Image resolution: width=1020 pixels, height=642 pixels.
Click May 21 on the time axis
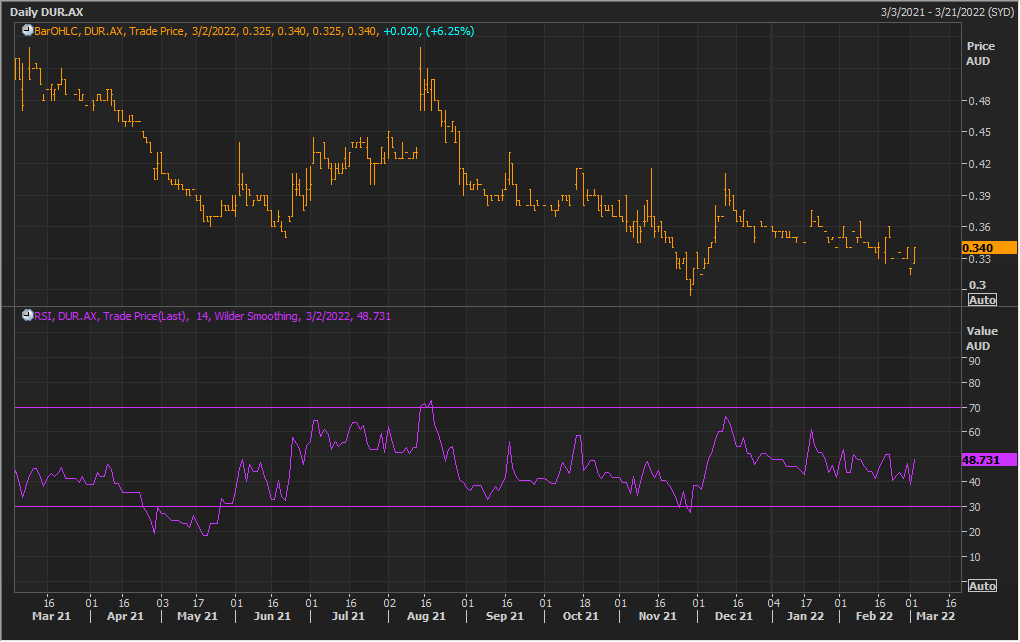coord(197,617)
